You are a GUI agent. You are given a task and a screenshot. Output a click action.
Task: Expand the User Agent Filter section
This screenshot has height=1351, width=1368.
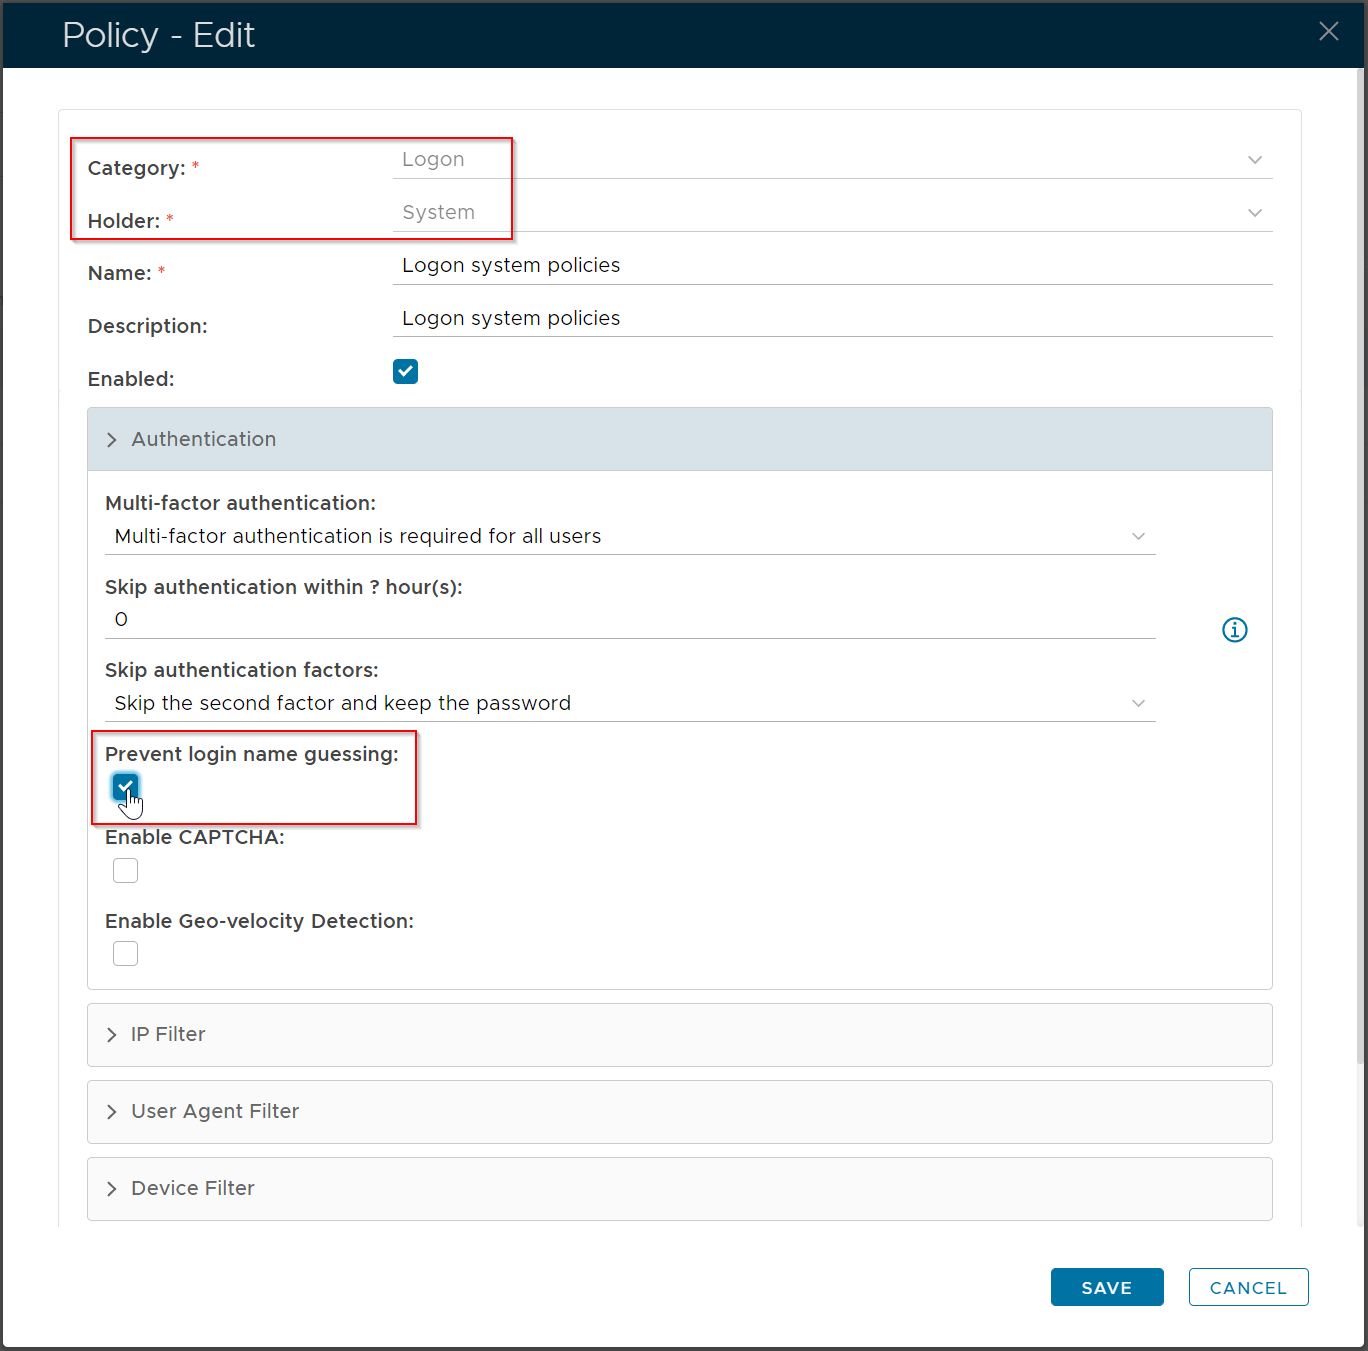coord(215,1112)
